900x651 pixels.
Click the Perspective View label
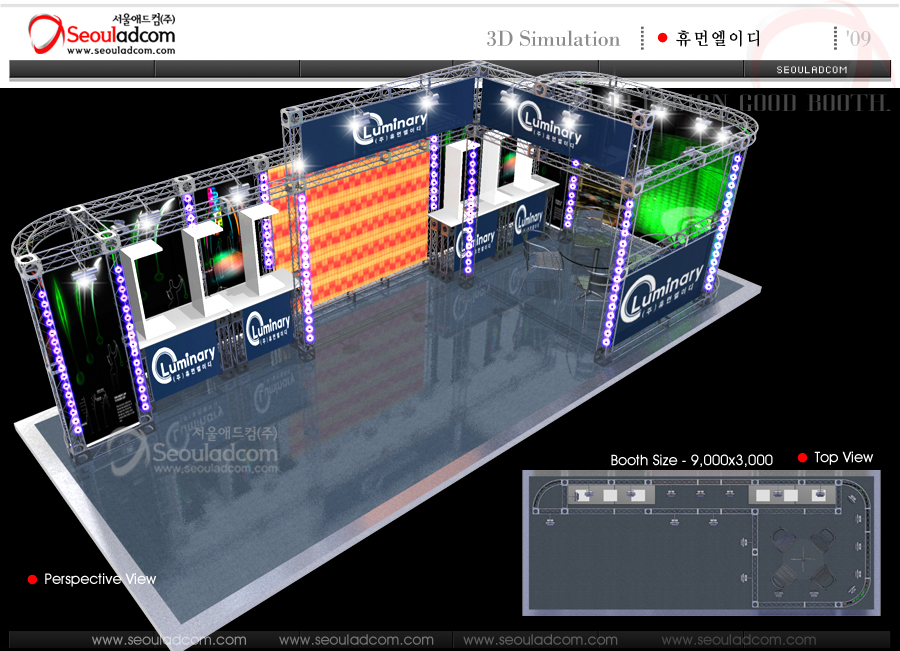point(100,579)
